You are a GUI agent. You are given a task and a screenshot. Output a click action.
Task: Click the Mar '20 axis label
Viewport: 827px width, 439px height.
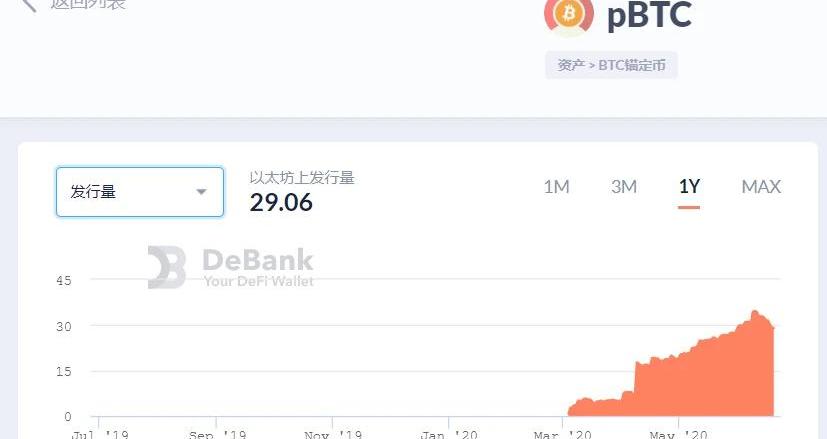pos(563,434)
